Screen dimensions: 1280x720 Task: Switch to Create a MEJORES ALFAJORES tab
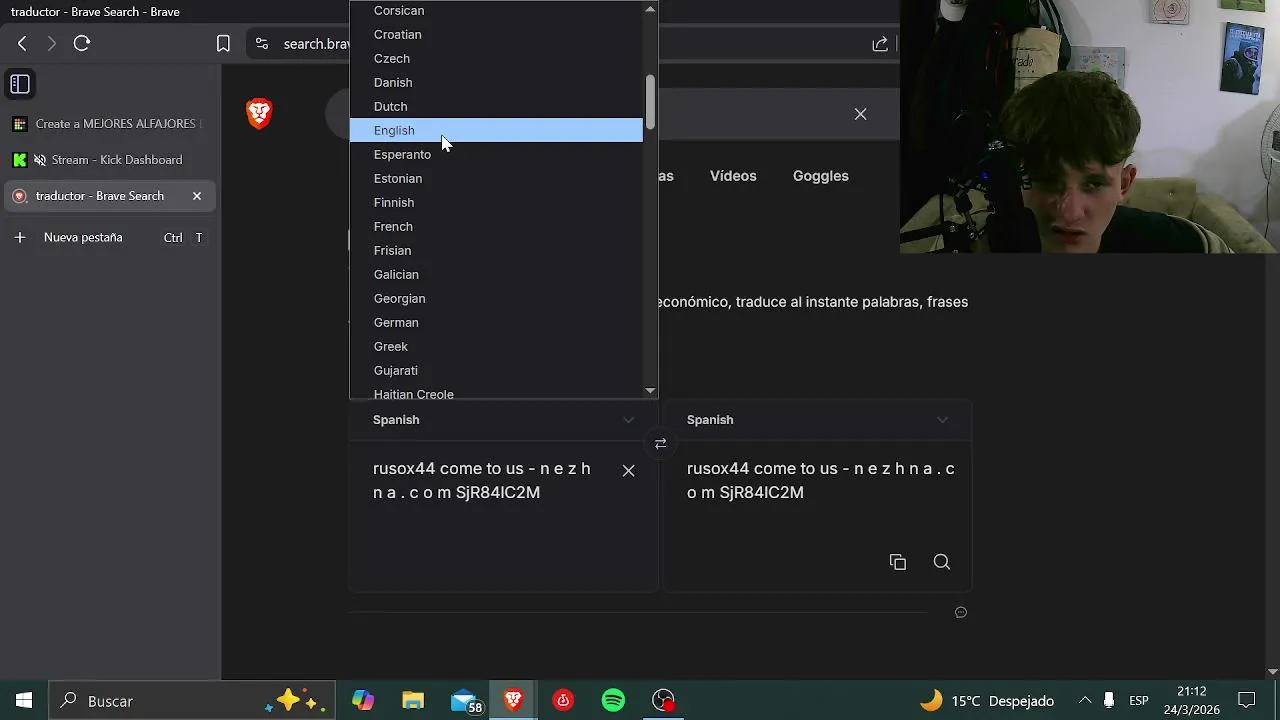[110, 124]
